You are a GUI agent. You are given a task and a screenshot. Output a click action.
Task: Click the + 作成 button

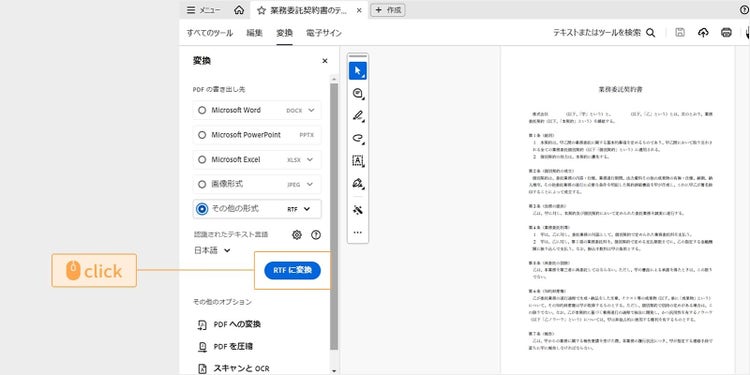tap(388, 10)
